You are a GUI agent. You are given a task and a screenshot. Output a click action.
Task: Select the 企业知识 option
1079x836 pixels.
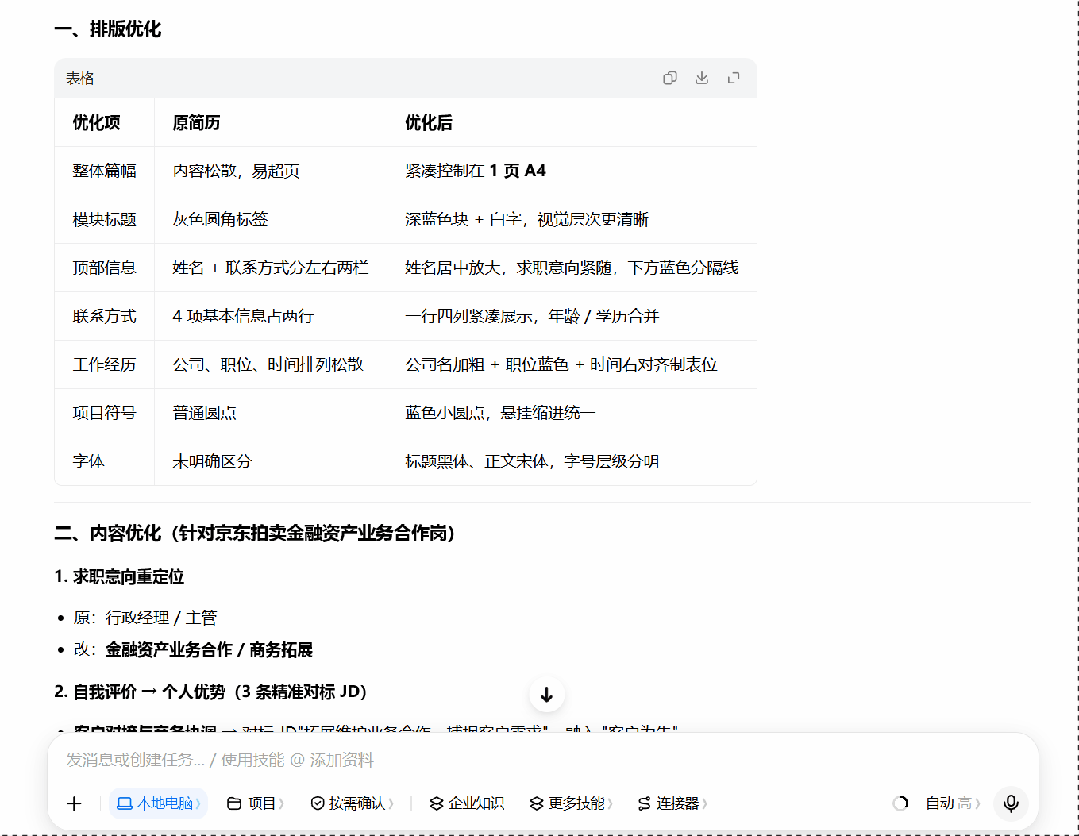466,803
